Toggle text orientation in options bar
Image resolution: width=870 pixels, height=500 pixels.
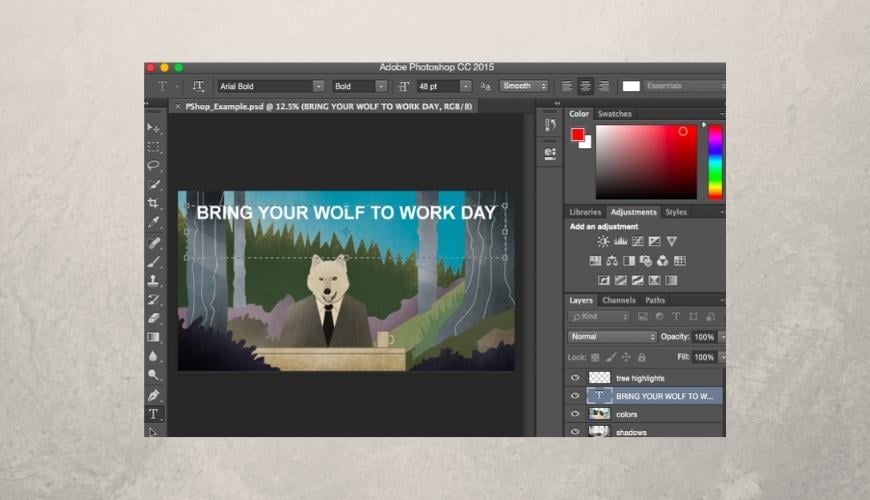point(198,86)
